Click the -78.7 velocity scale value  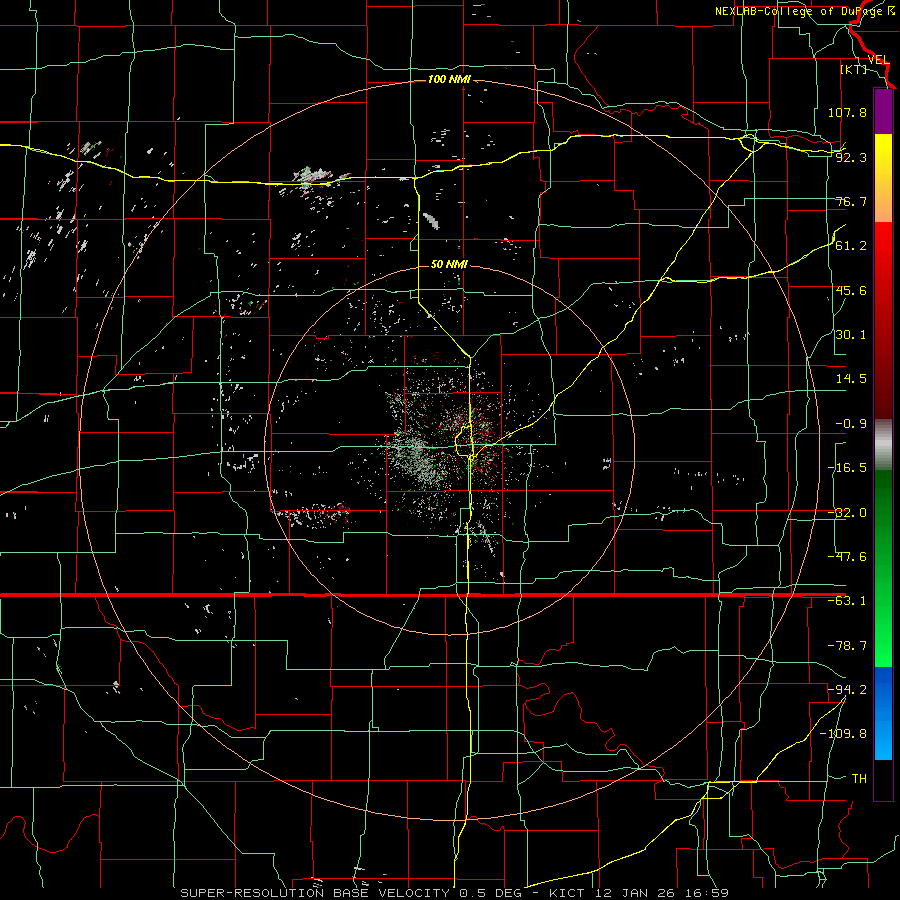coord(847,646)
